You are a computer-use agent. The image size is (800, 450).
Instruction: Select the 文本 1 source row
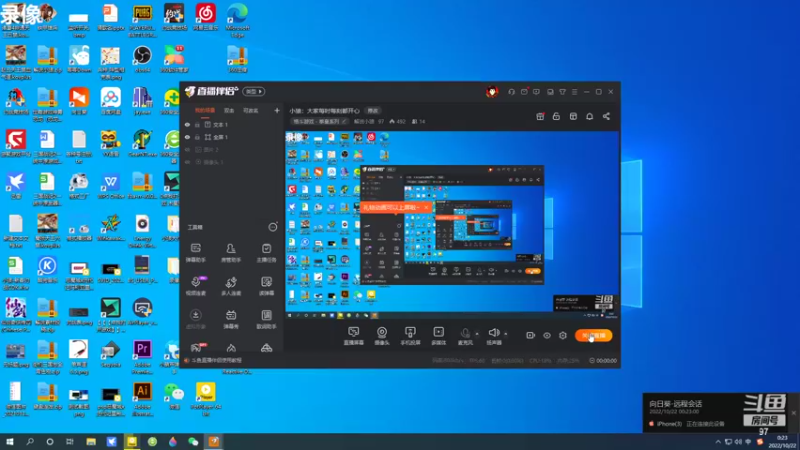pos(232,124)
